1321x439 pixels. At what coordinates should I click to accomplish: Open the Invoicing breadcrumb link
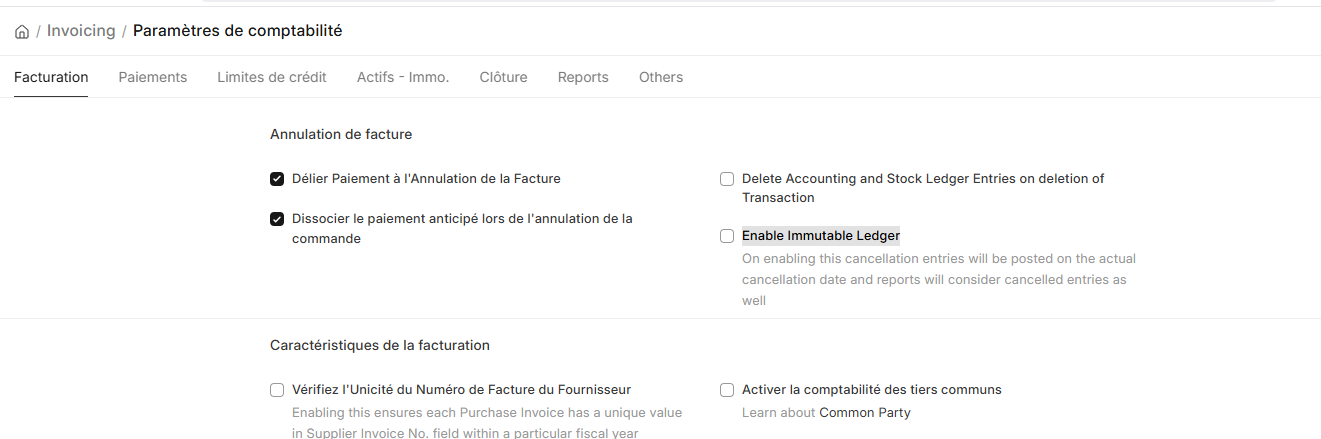[81, 31]
